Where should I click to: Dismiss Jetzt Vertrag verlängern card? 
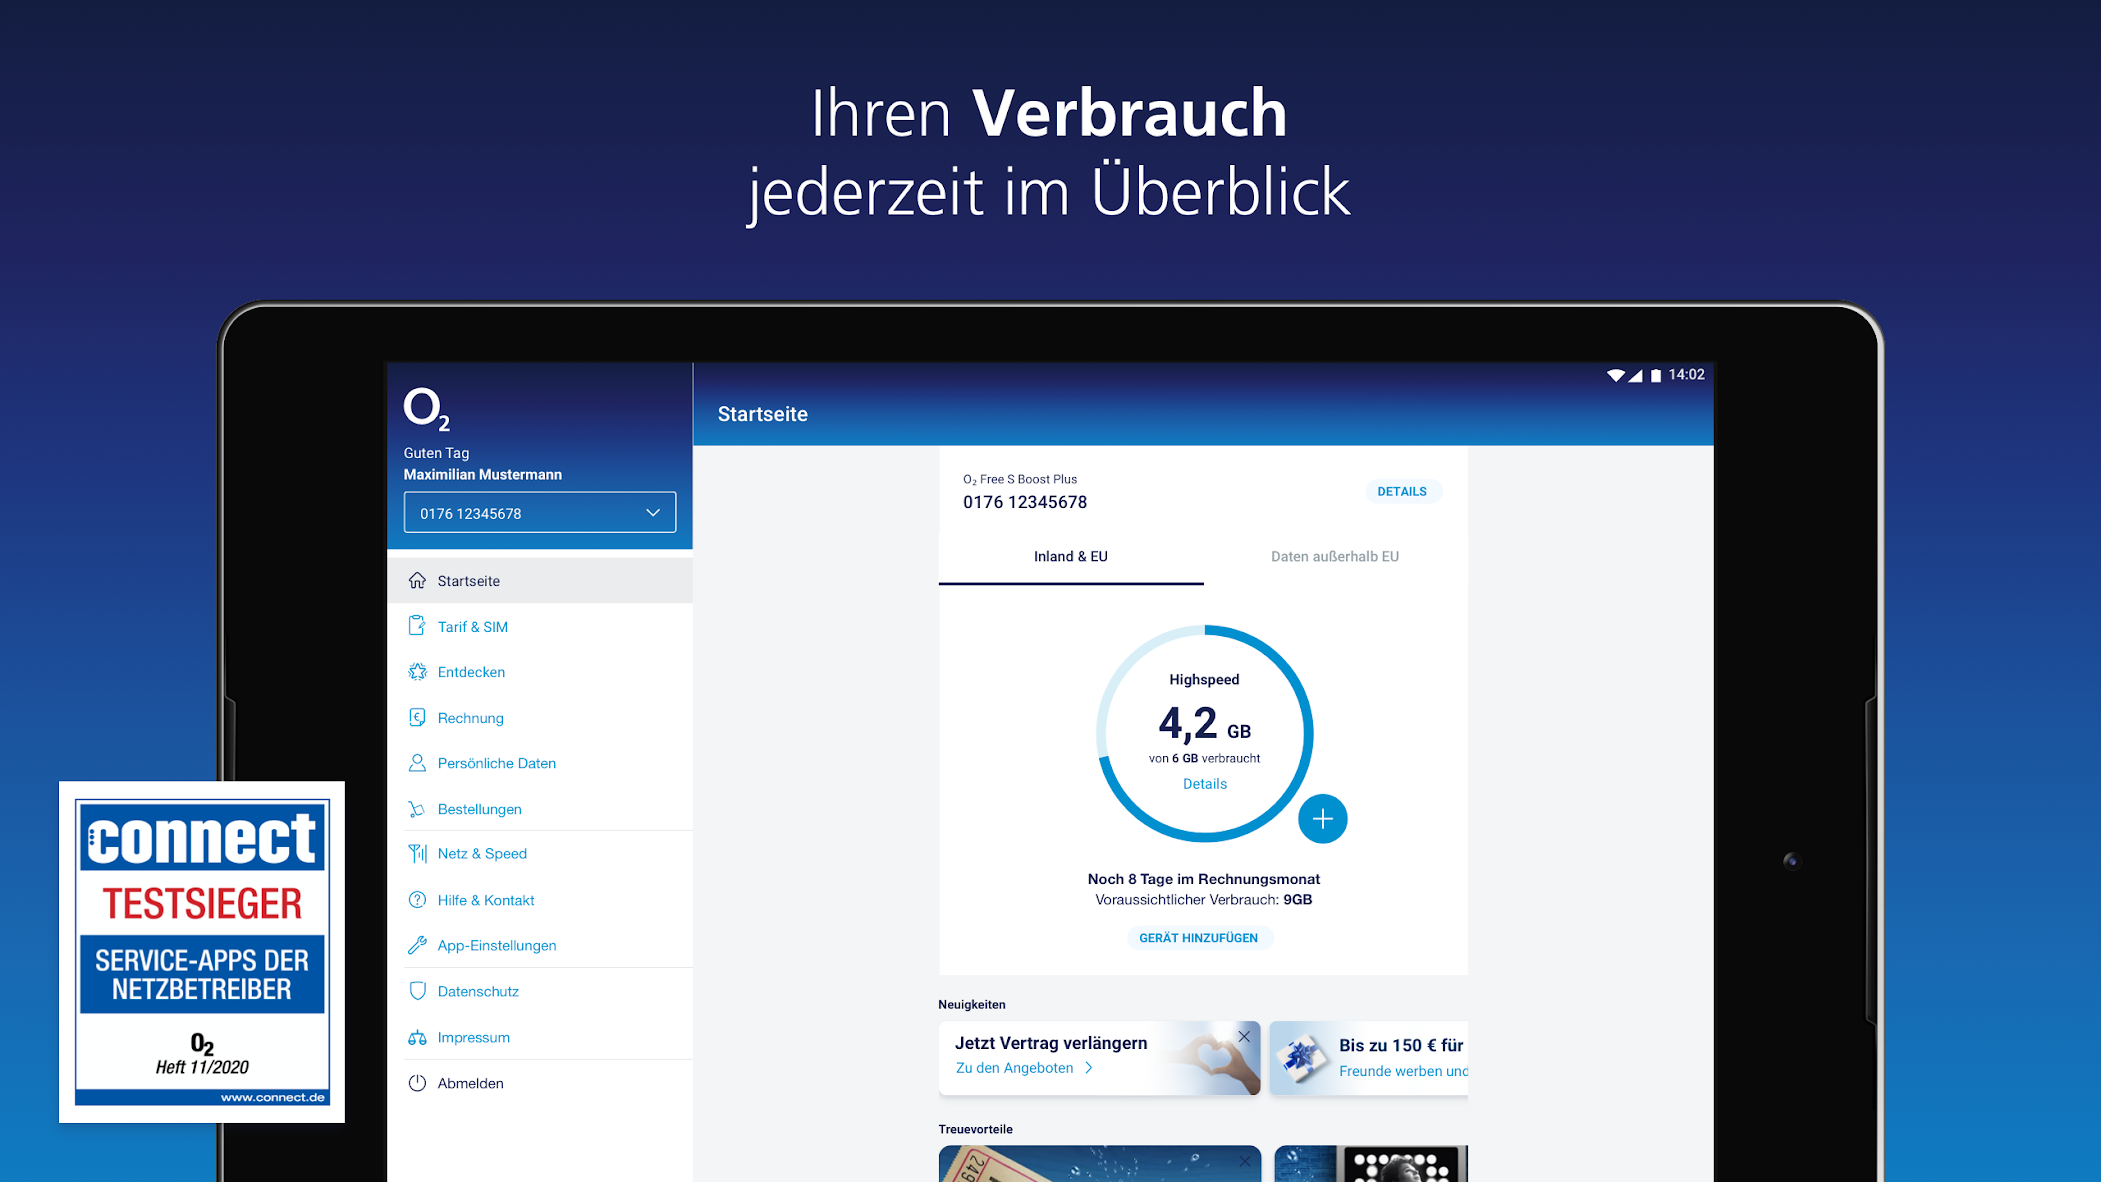[x=1244, y=1037]
